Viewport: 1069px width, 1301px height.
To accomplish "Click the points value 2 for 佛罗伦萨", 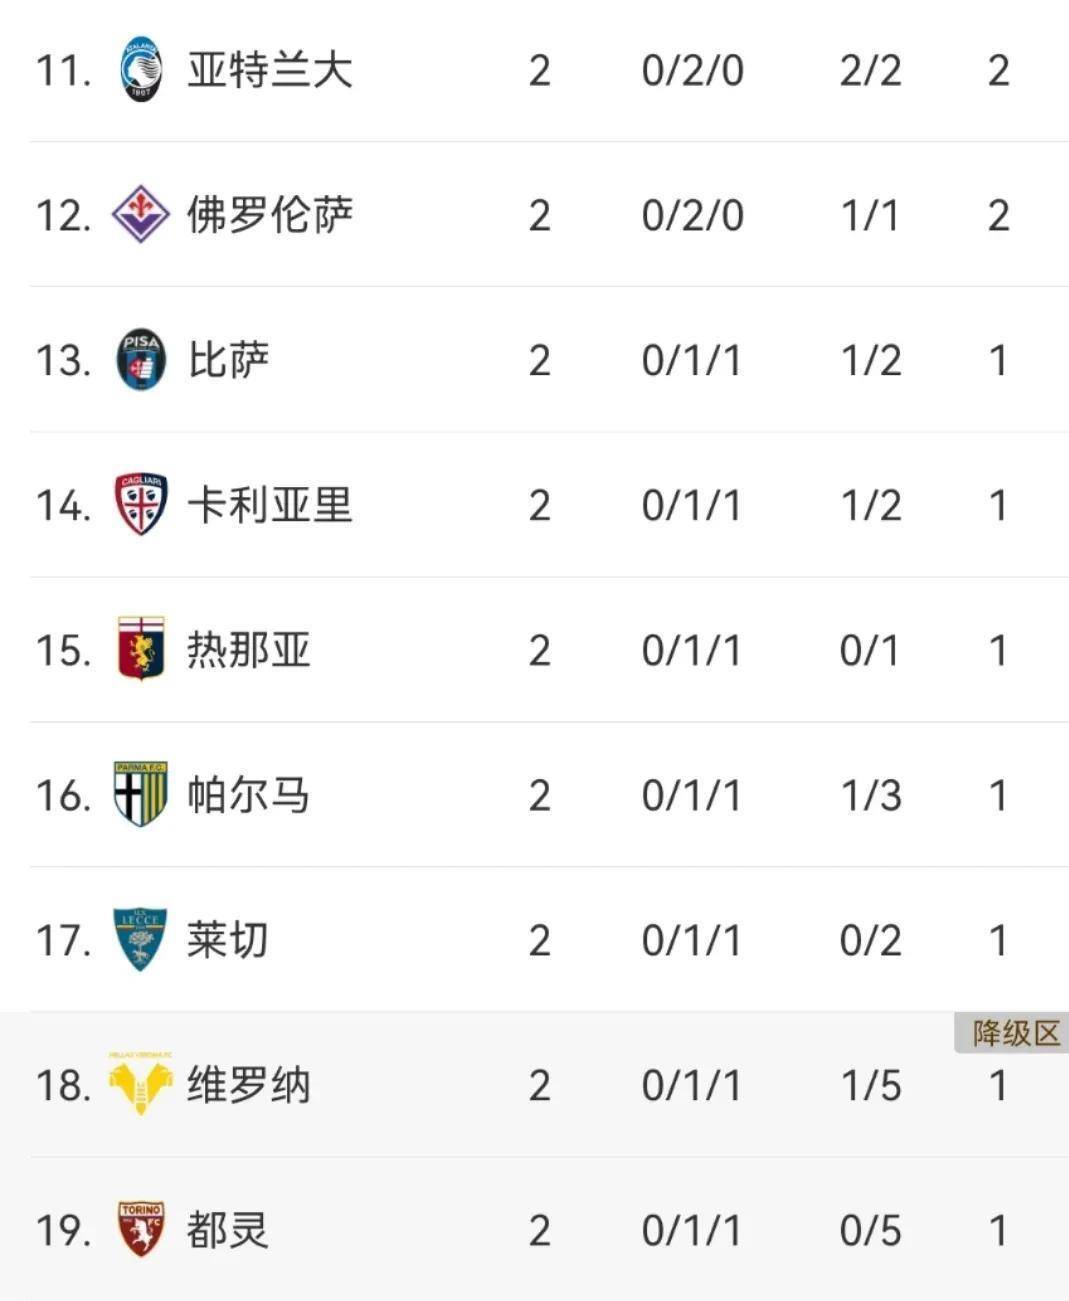I will coord(998,214).
